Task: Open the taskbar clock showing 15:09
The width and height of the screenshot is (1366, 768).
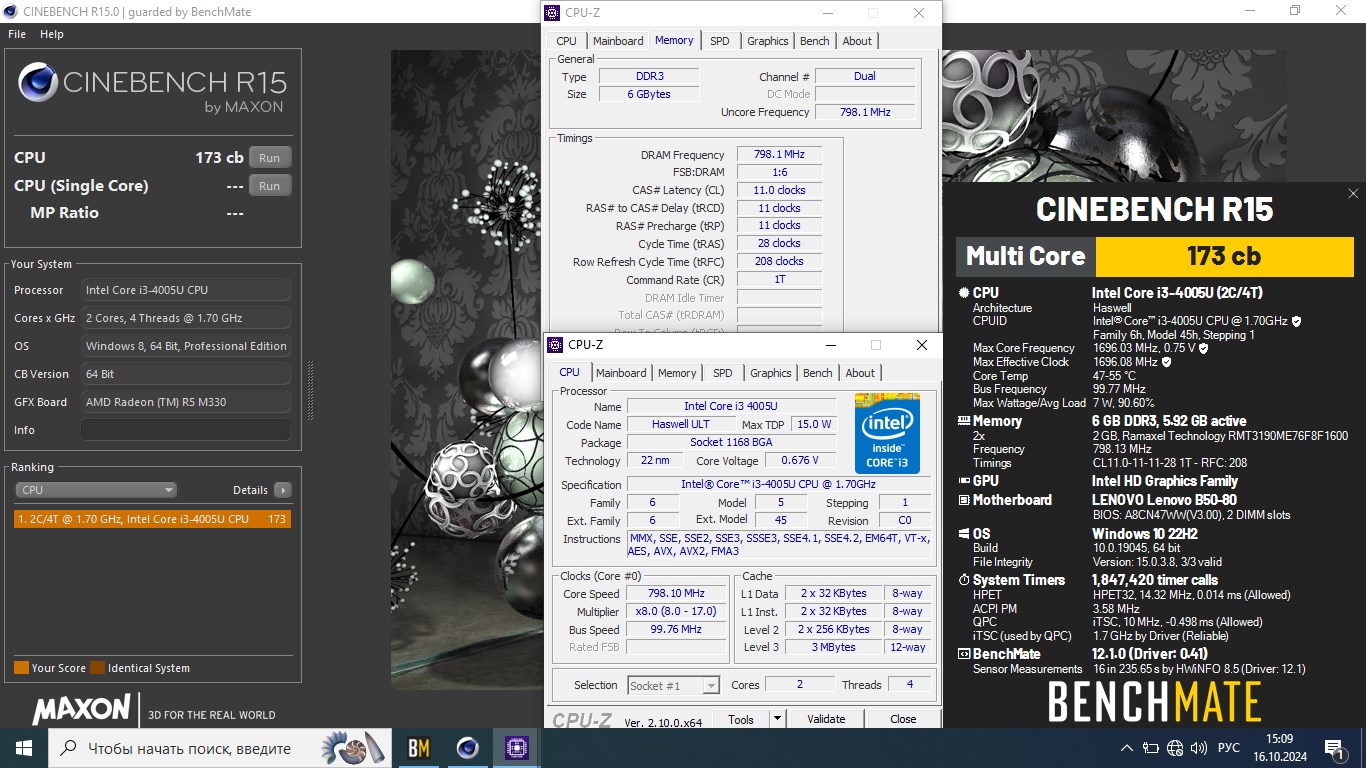Action: (1279, 748)
